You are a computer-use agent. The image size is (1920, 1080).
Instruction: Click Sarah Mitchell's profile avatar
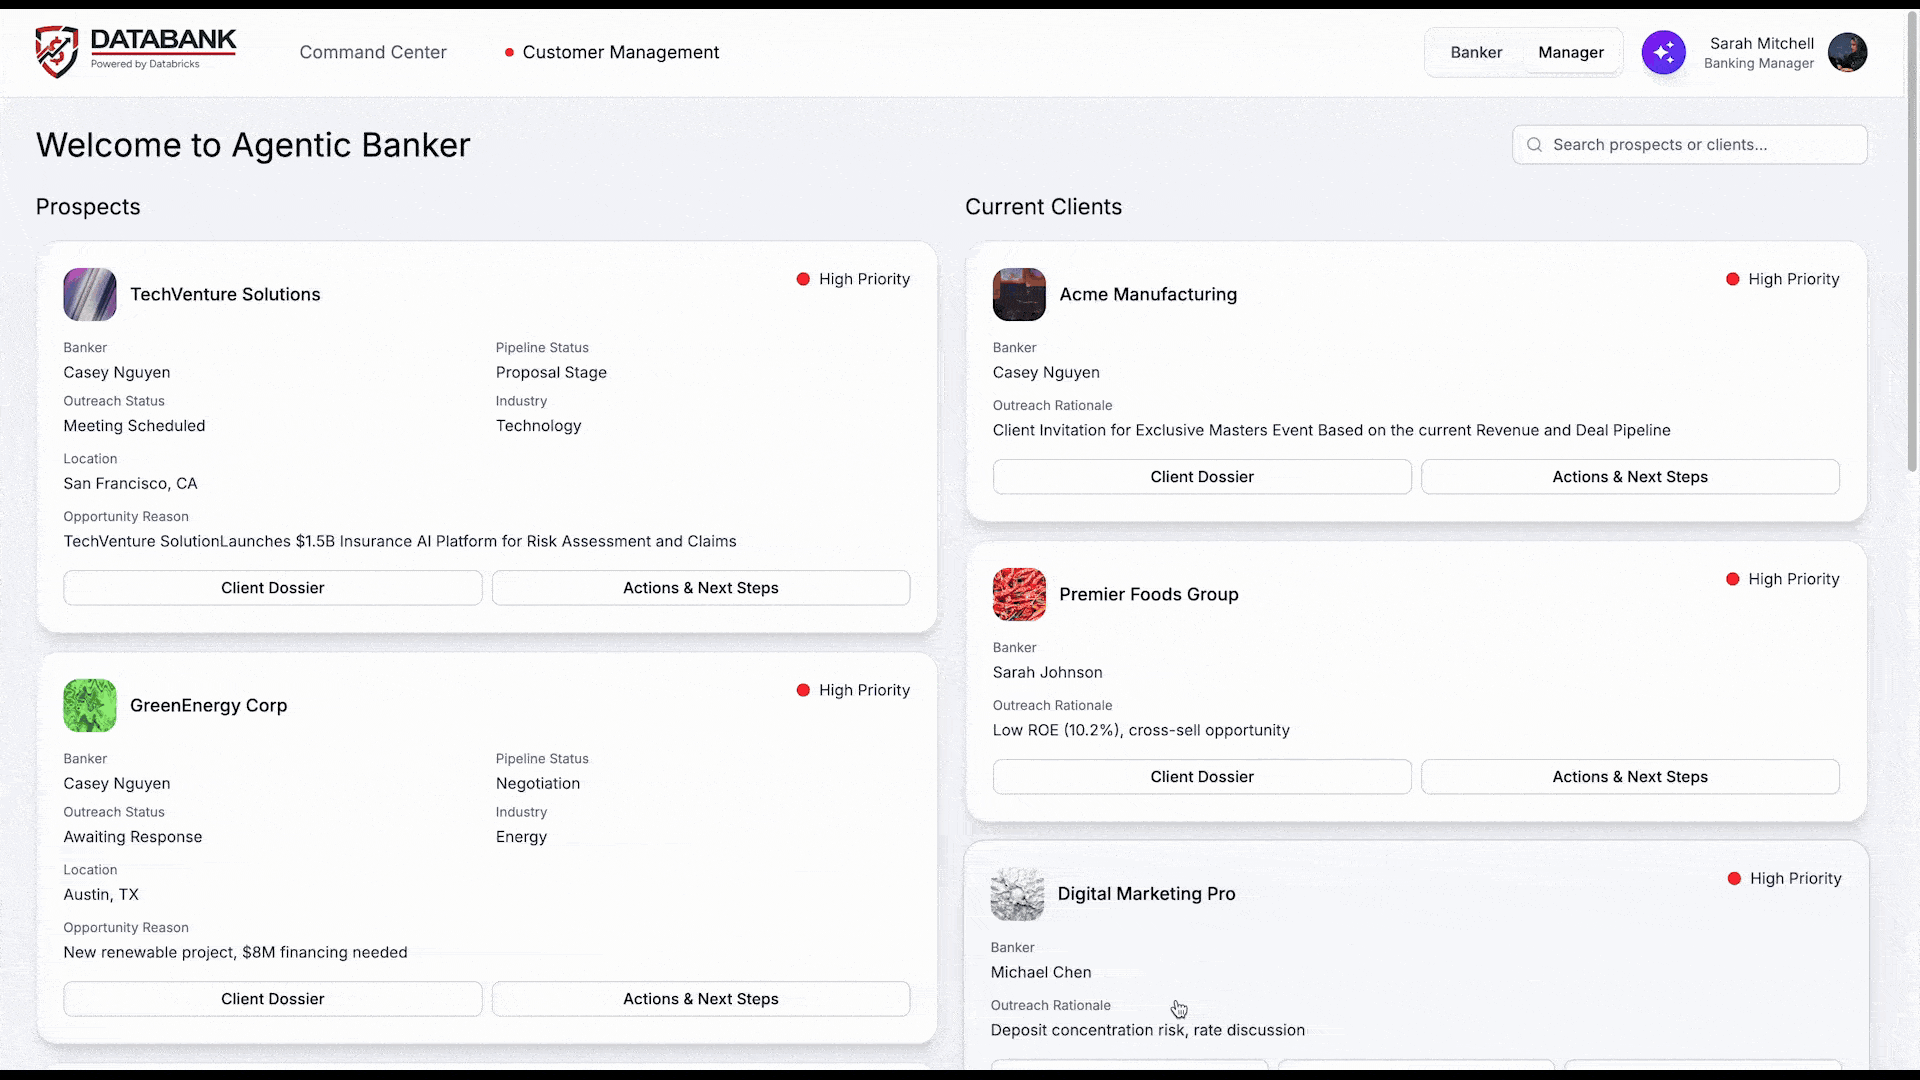point(1847,52)
